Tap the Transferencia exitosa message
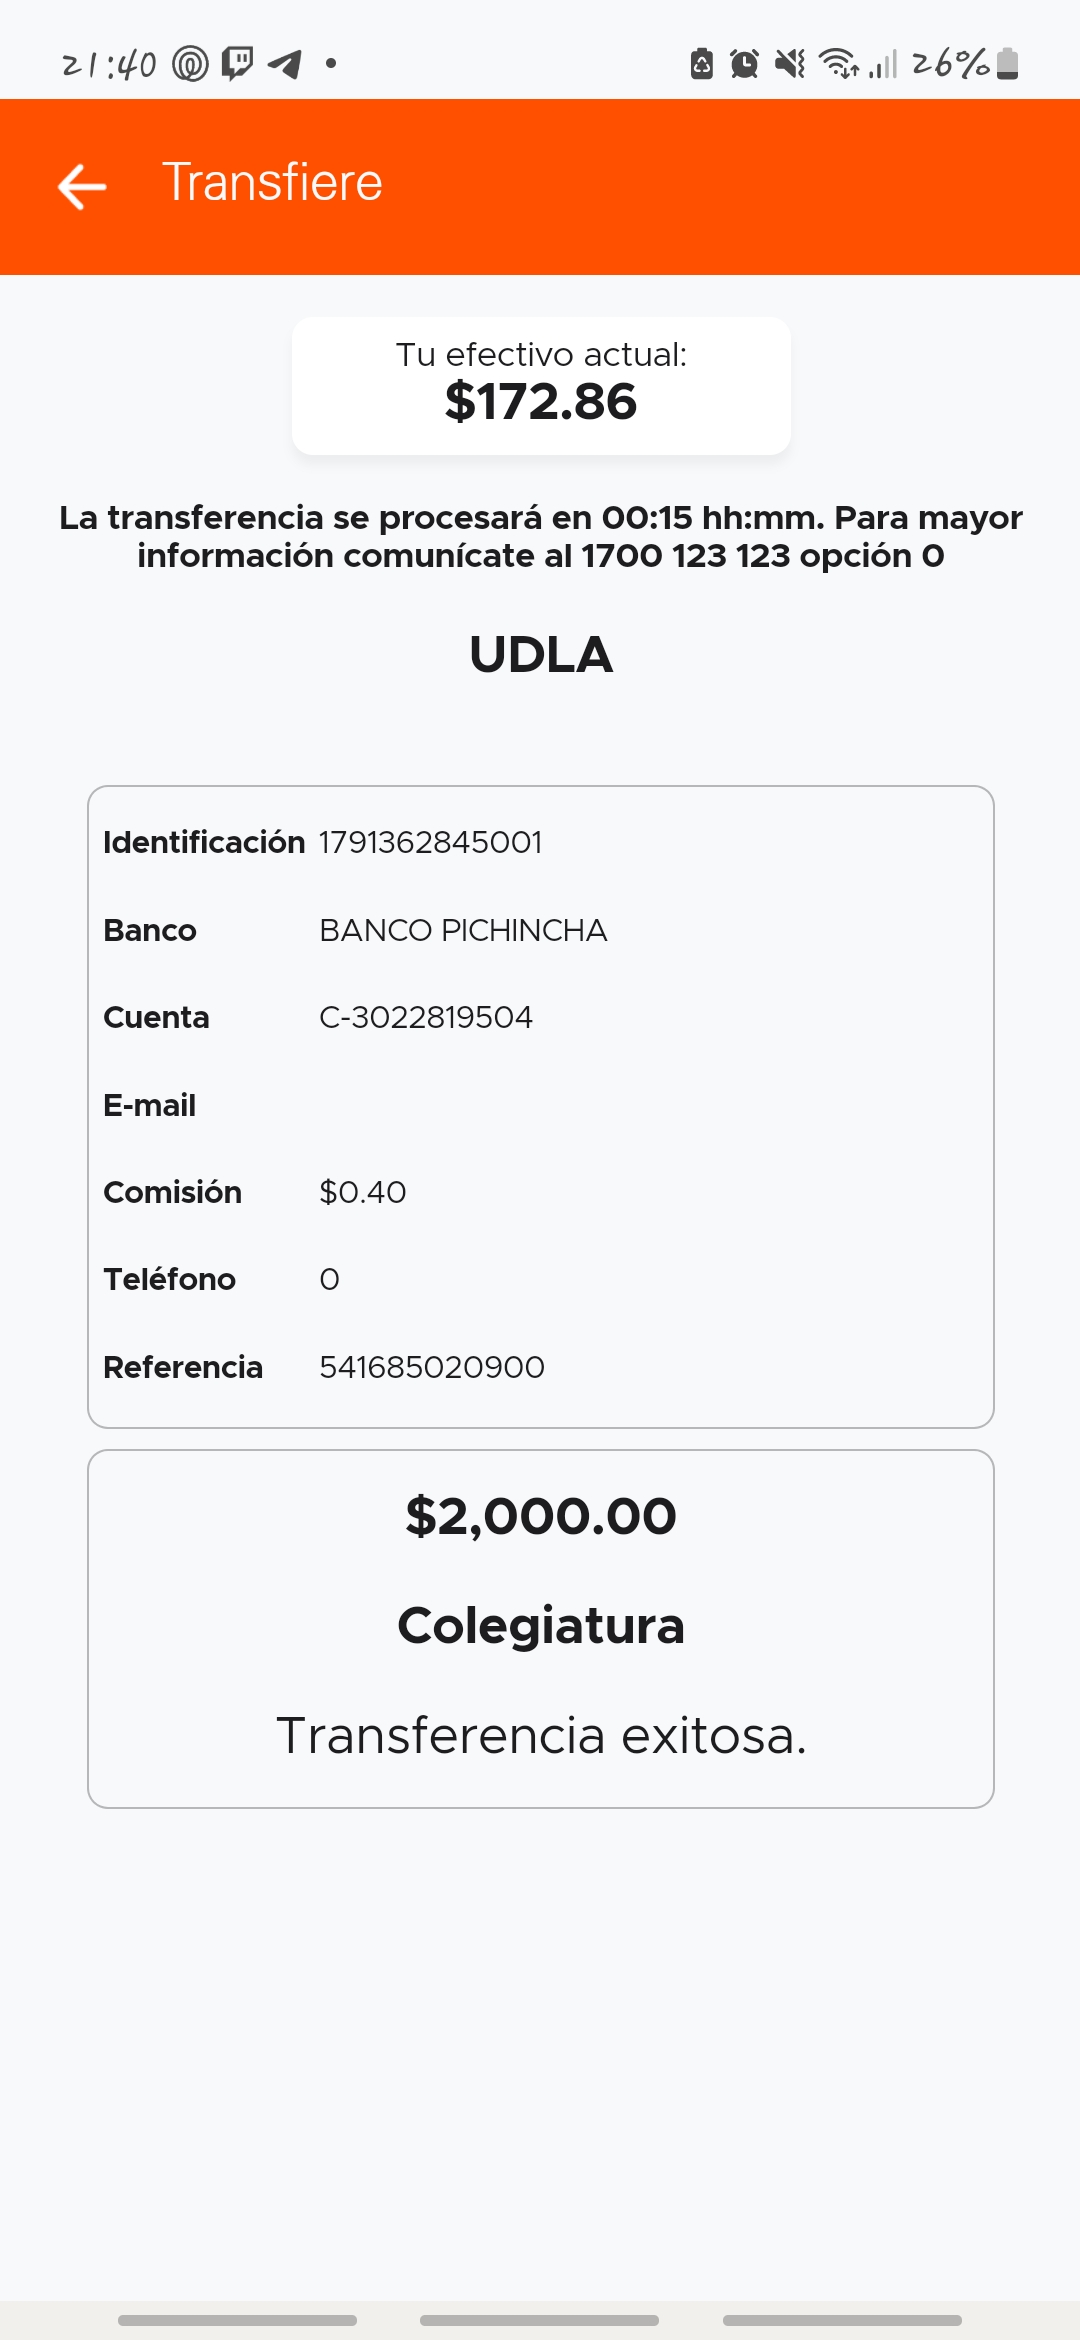This screenshot has height=2340, width=1080. [x=541, y=1735]
